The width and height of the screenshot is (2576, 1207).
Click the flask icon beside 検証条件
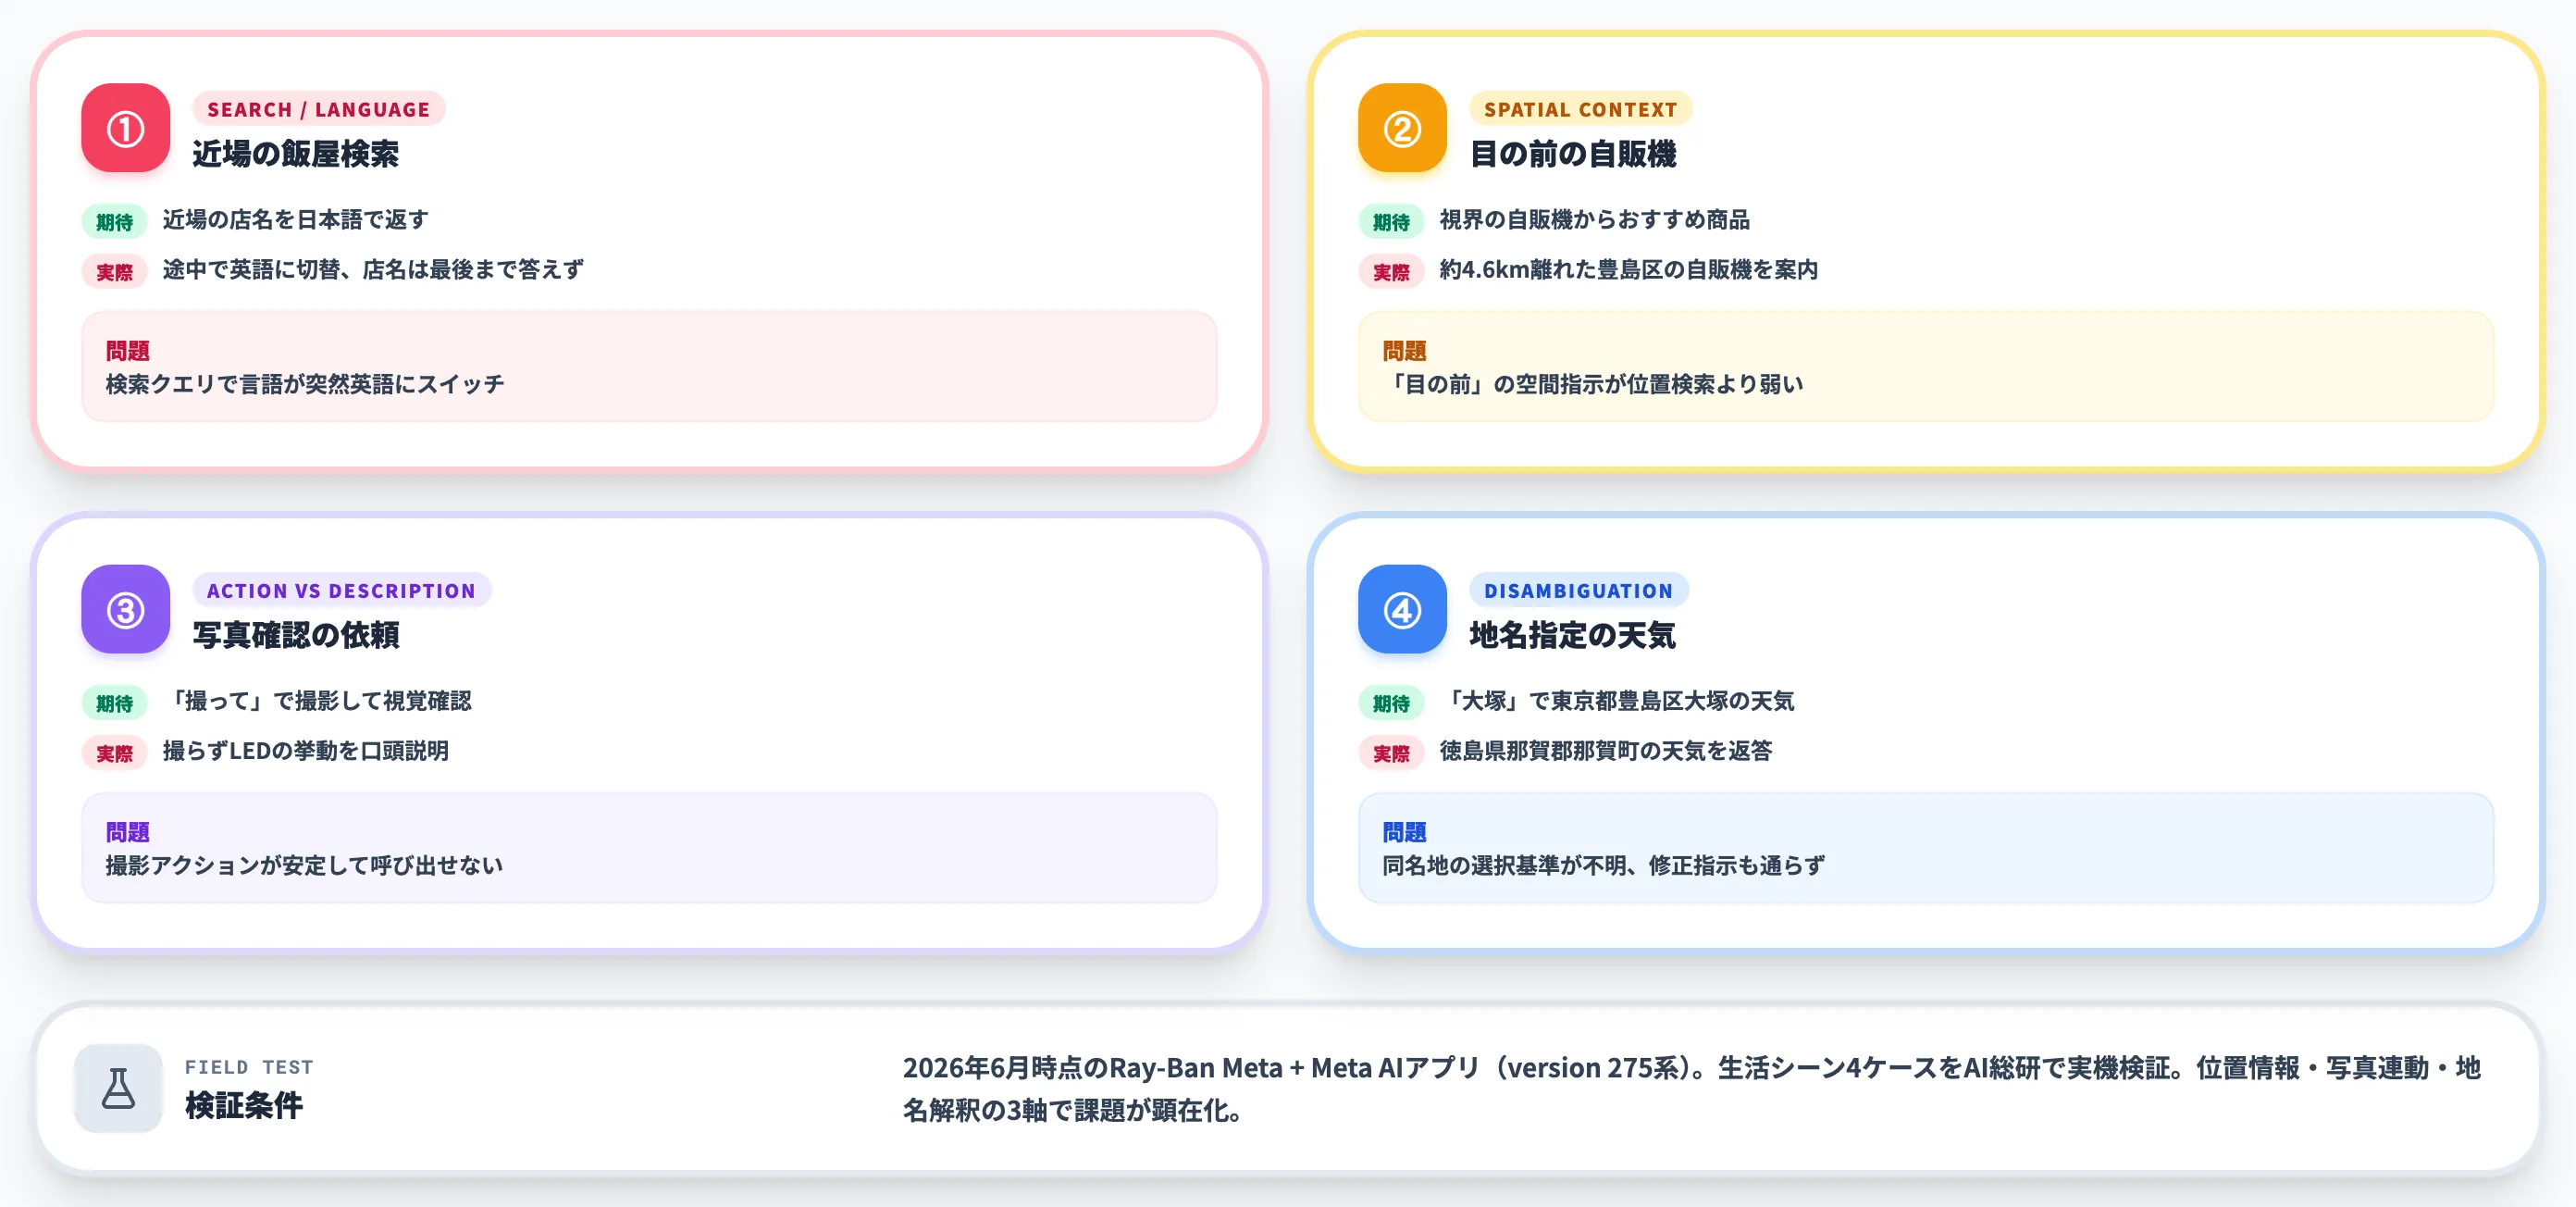[118, 1088]
